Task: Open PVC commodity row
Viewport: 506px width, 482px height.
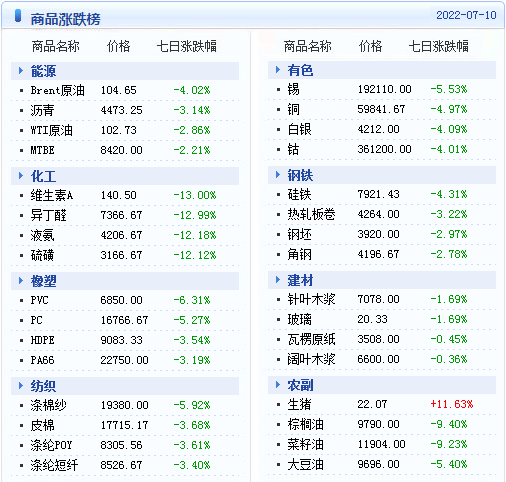Action: [125, 300]
